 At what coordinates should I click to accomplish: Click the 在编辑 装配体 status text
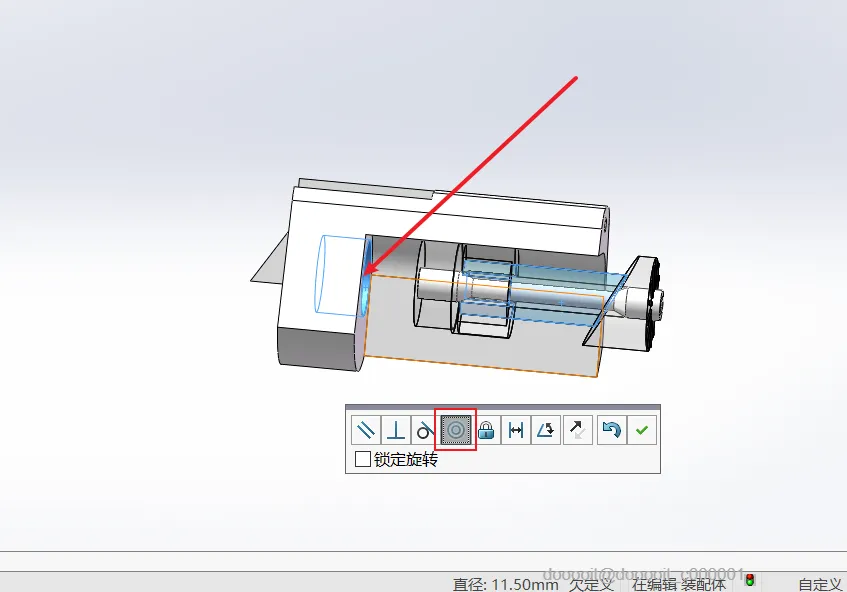(678, 584)
